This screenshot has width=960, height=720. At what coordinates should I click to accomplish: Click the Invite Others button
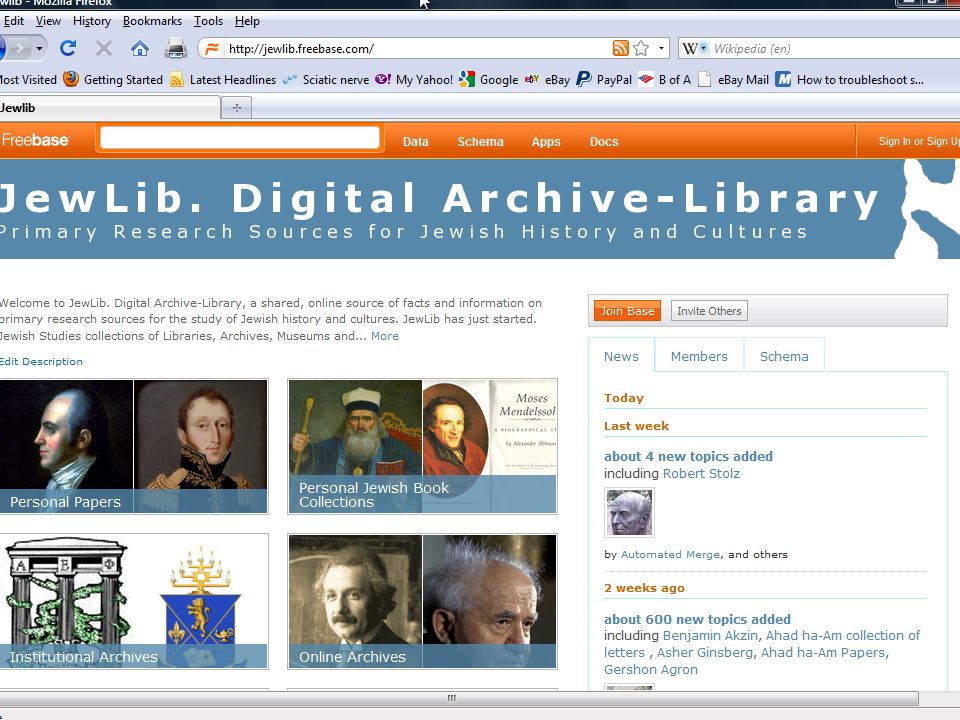tap(709, 311)
